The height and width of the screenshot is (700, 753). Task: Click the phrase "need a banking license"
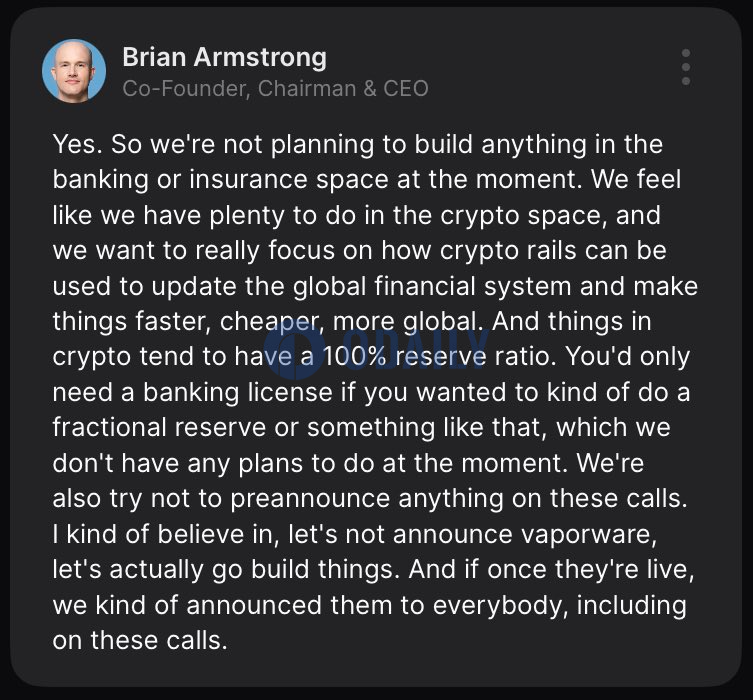click(x=193, y=393)
